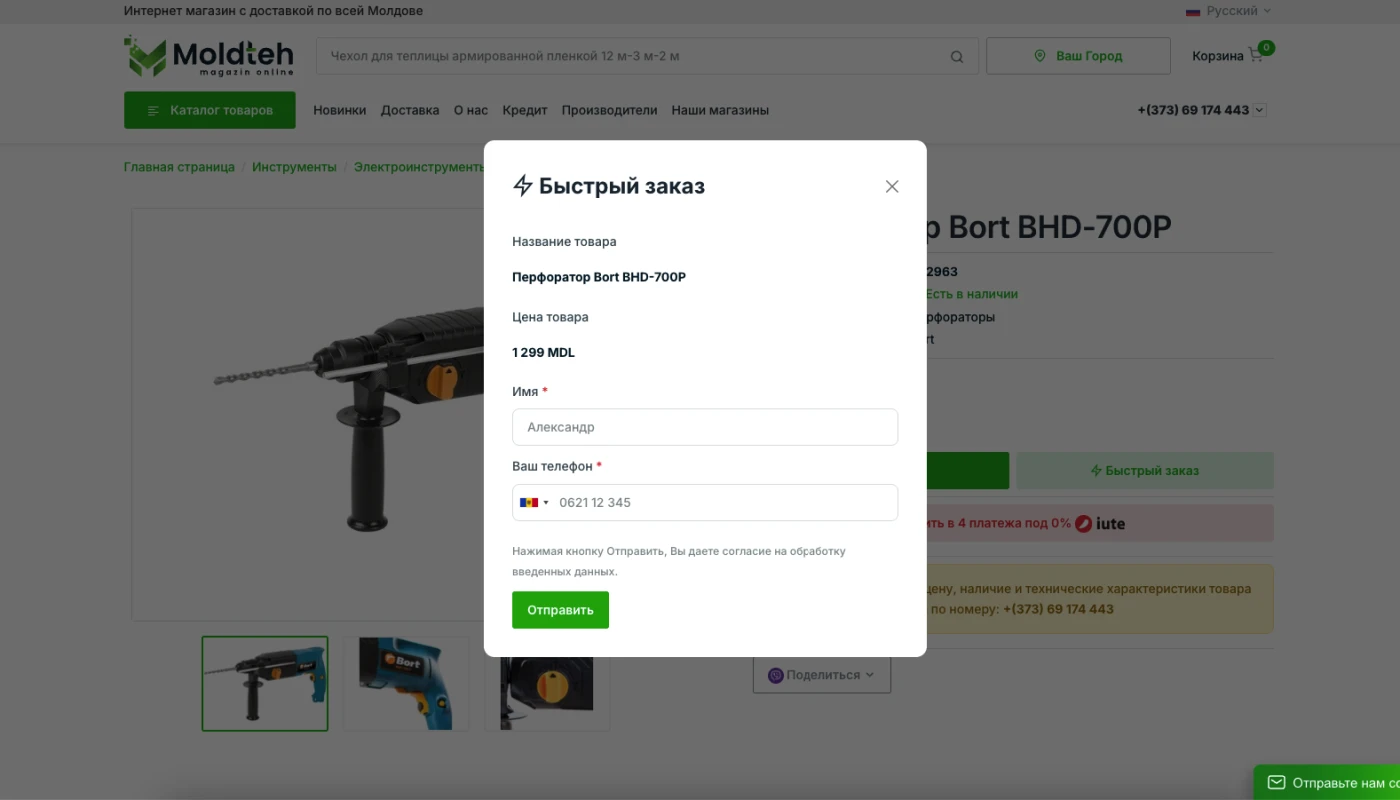This screenshot has width=1400, height=800.
Task: Click the Отправить button
Action: [x=560, y=610]
